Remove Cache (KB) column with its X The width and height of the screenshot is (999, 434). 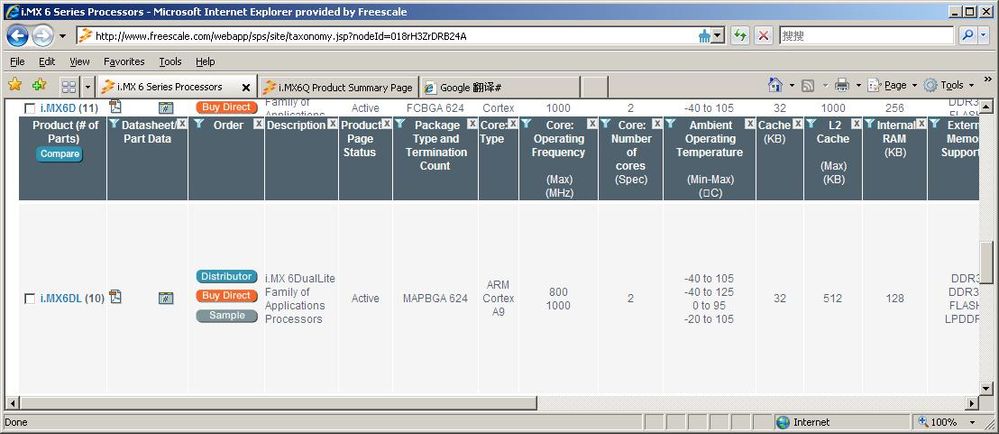798,124
